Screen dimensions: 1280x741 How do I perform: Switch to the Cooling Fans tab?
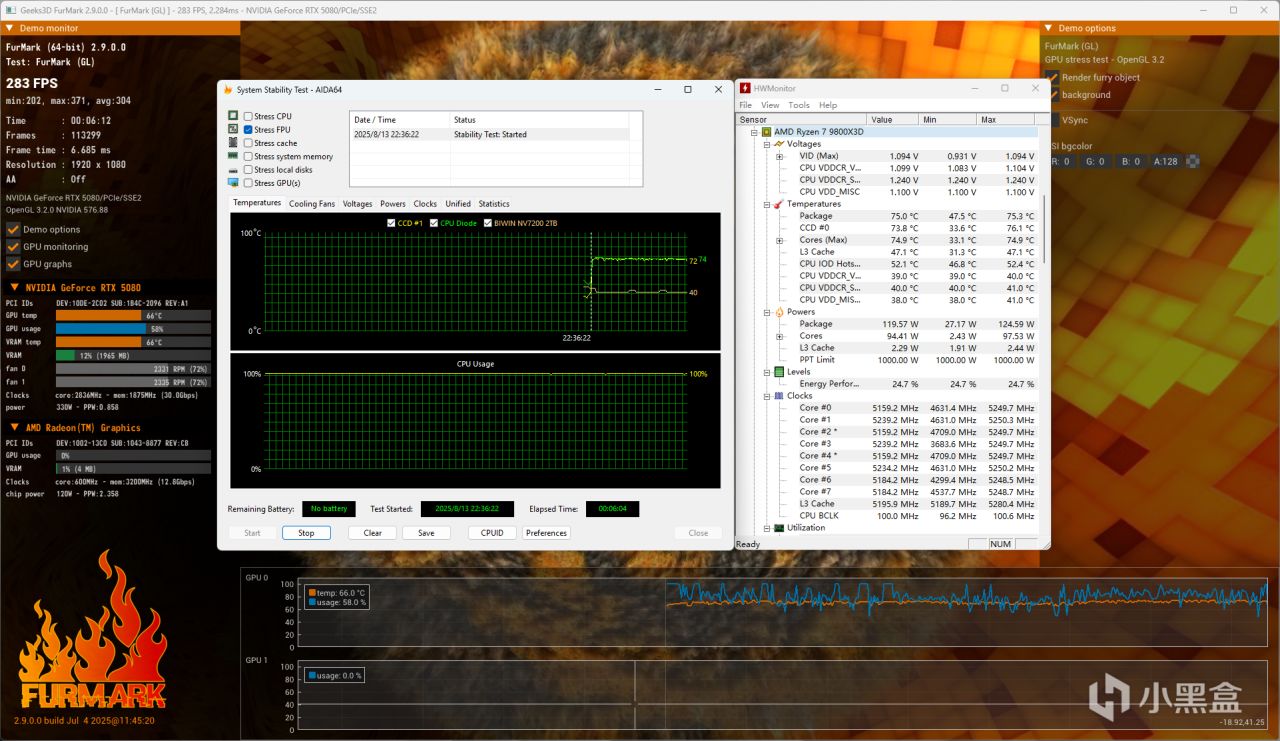coord(312,204)
